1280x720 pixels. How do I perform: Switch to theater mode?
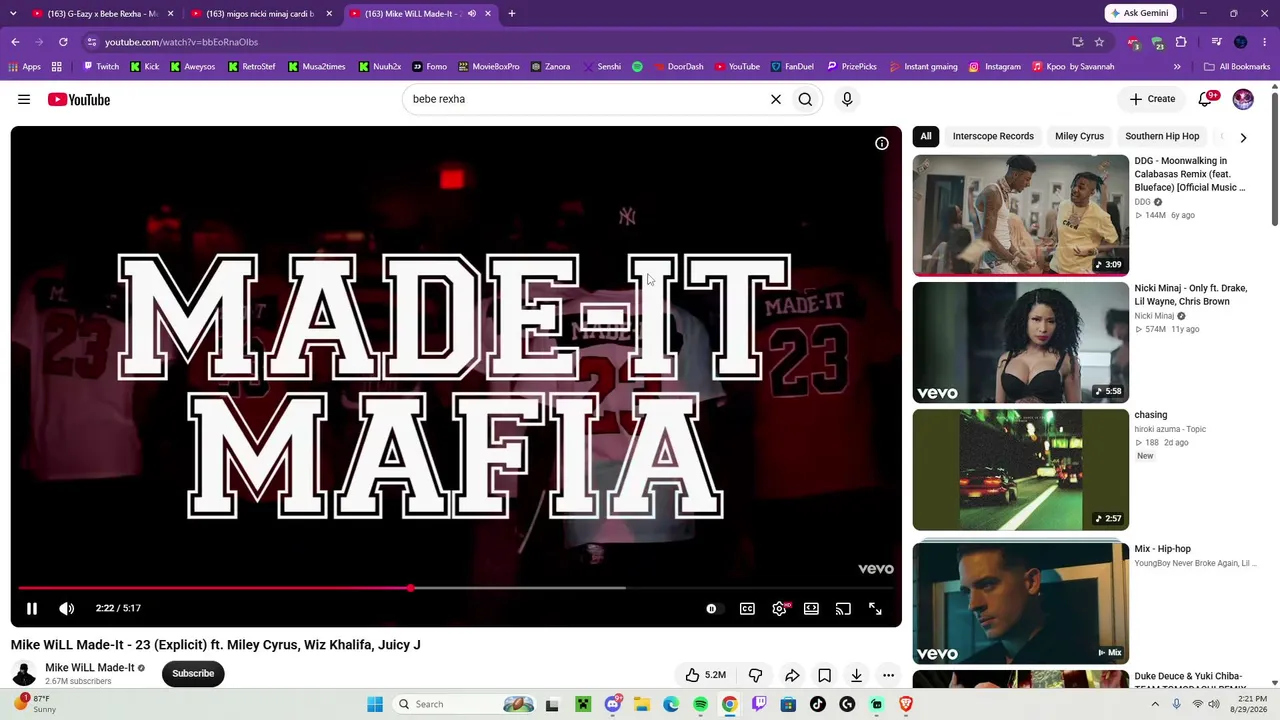point(811,608)
